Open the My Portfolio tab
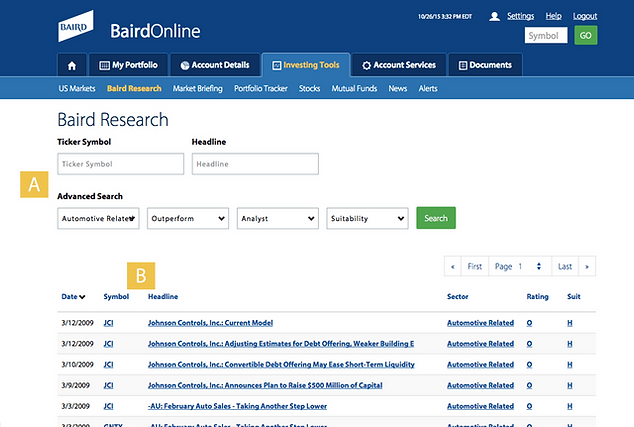The height and width of the screenshot is (427, 634). click(x=128, y=65)
